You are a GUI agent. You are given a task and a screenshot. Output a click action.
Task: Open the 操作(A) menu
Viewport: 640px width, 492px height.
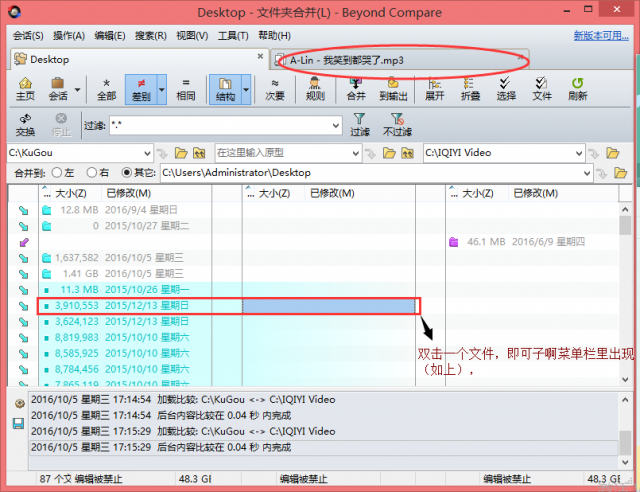(x=69, y=36)
